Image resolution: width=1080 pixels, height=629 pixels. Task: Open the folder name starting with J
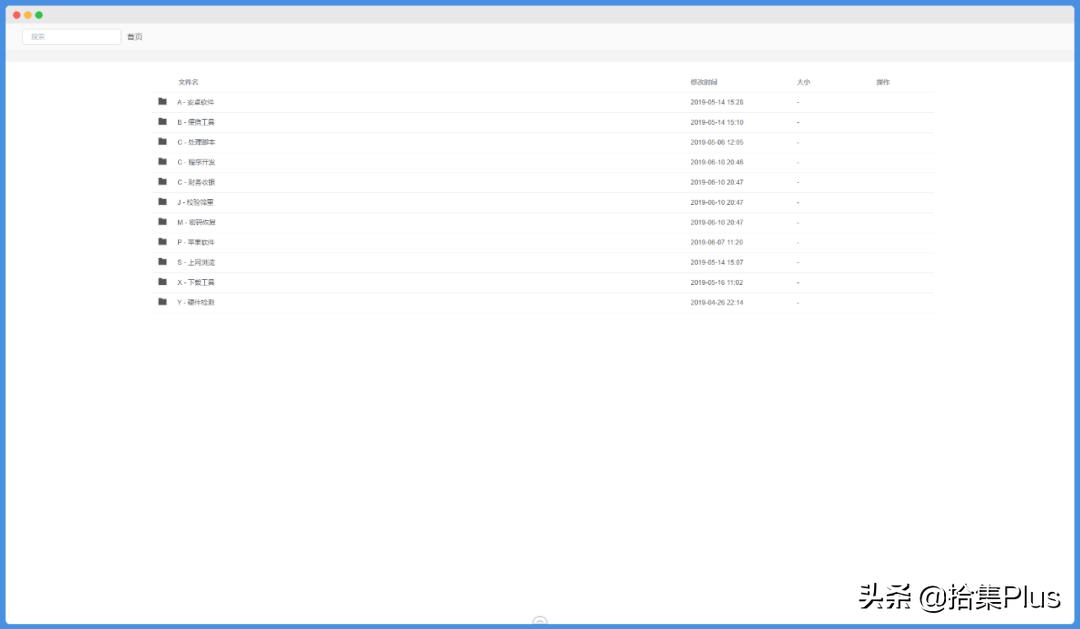pos(196,203)
